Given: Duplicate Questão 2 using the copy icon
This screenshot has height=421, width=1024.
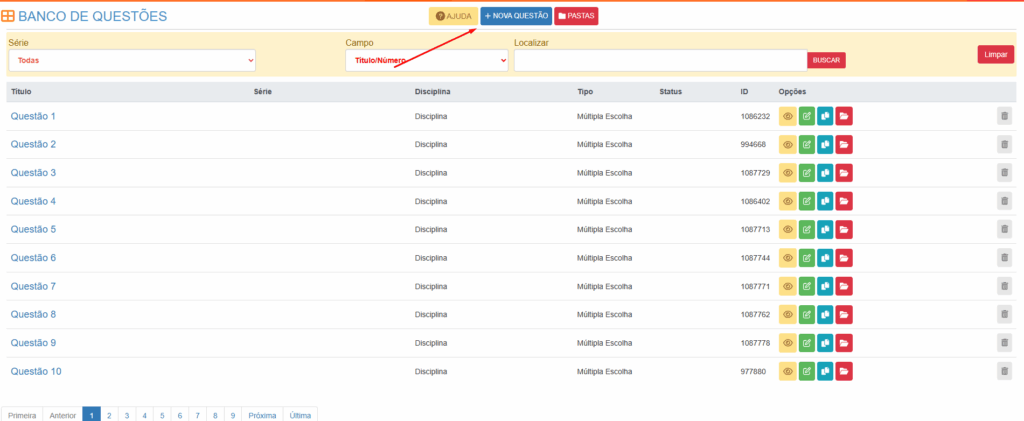Looking at the screenshot, I should pos(825,145).
